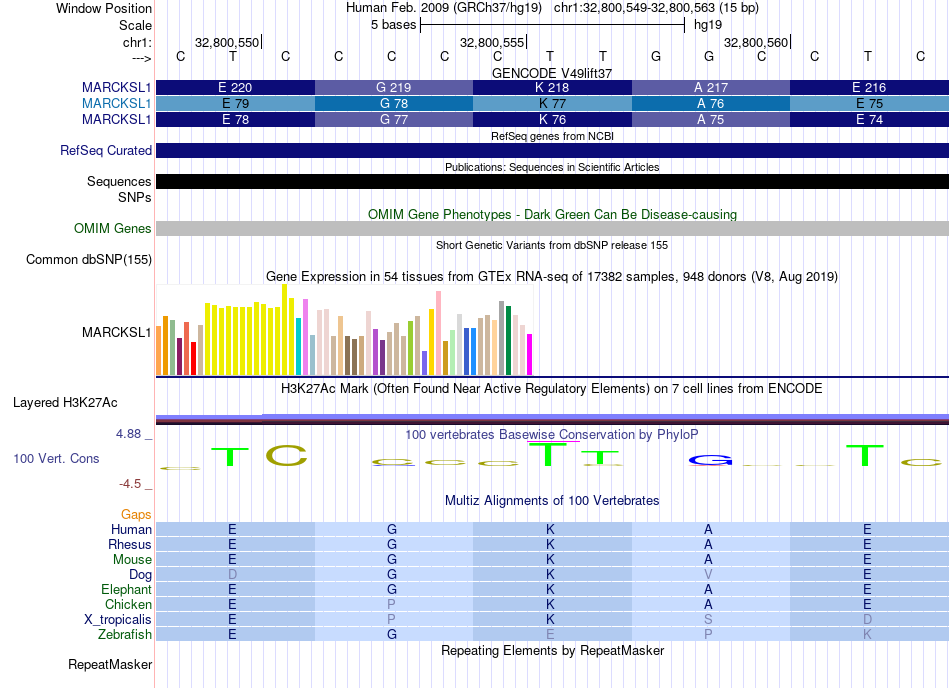Click the gray OMIM Genes item bar
Viewport: 950px width, 688px height.
point(553,228)
